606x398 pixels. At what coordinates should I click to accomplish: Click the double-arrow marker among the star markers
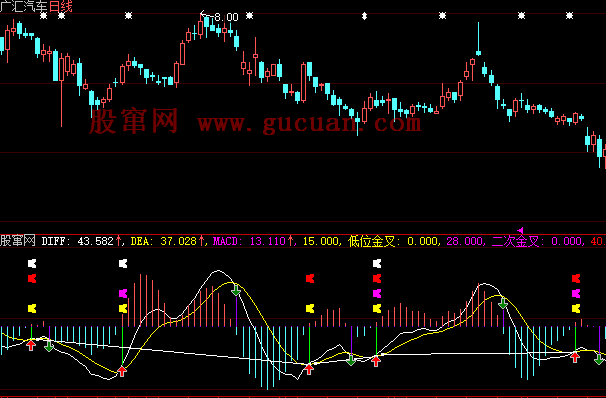coord(364,16)
